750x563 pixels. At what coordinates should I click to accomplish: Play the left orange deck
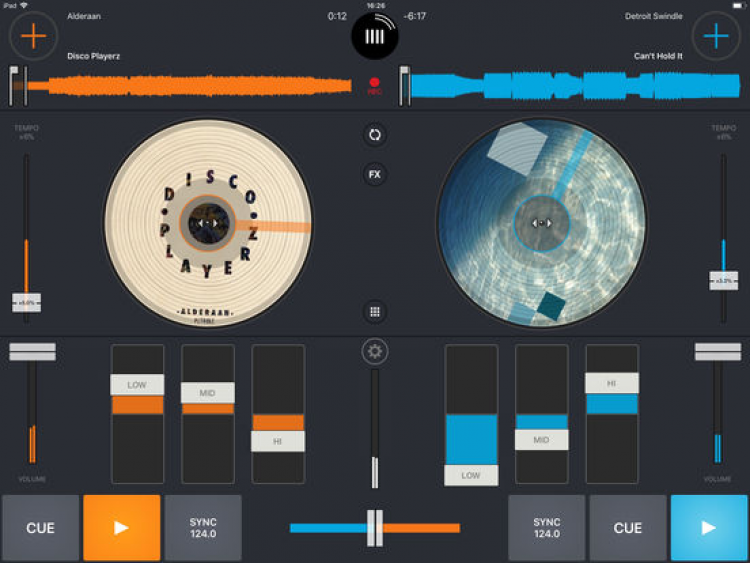click(x=121, y=528)
